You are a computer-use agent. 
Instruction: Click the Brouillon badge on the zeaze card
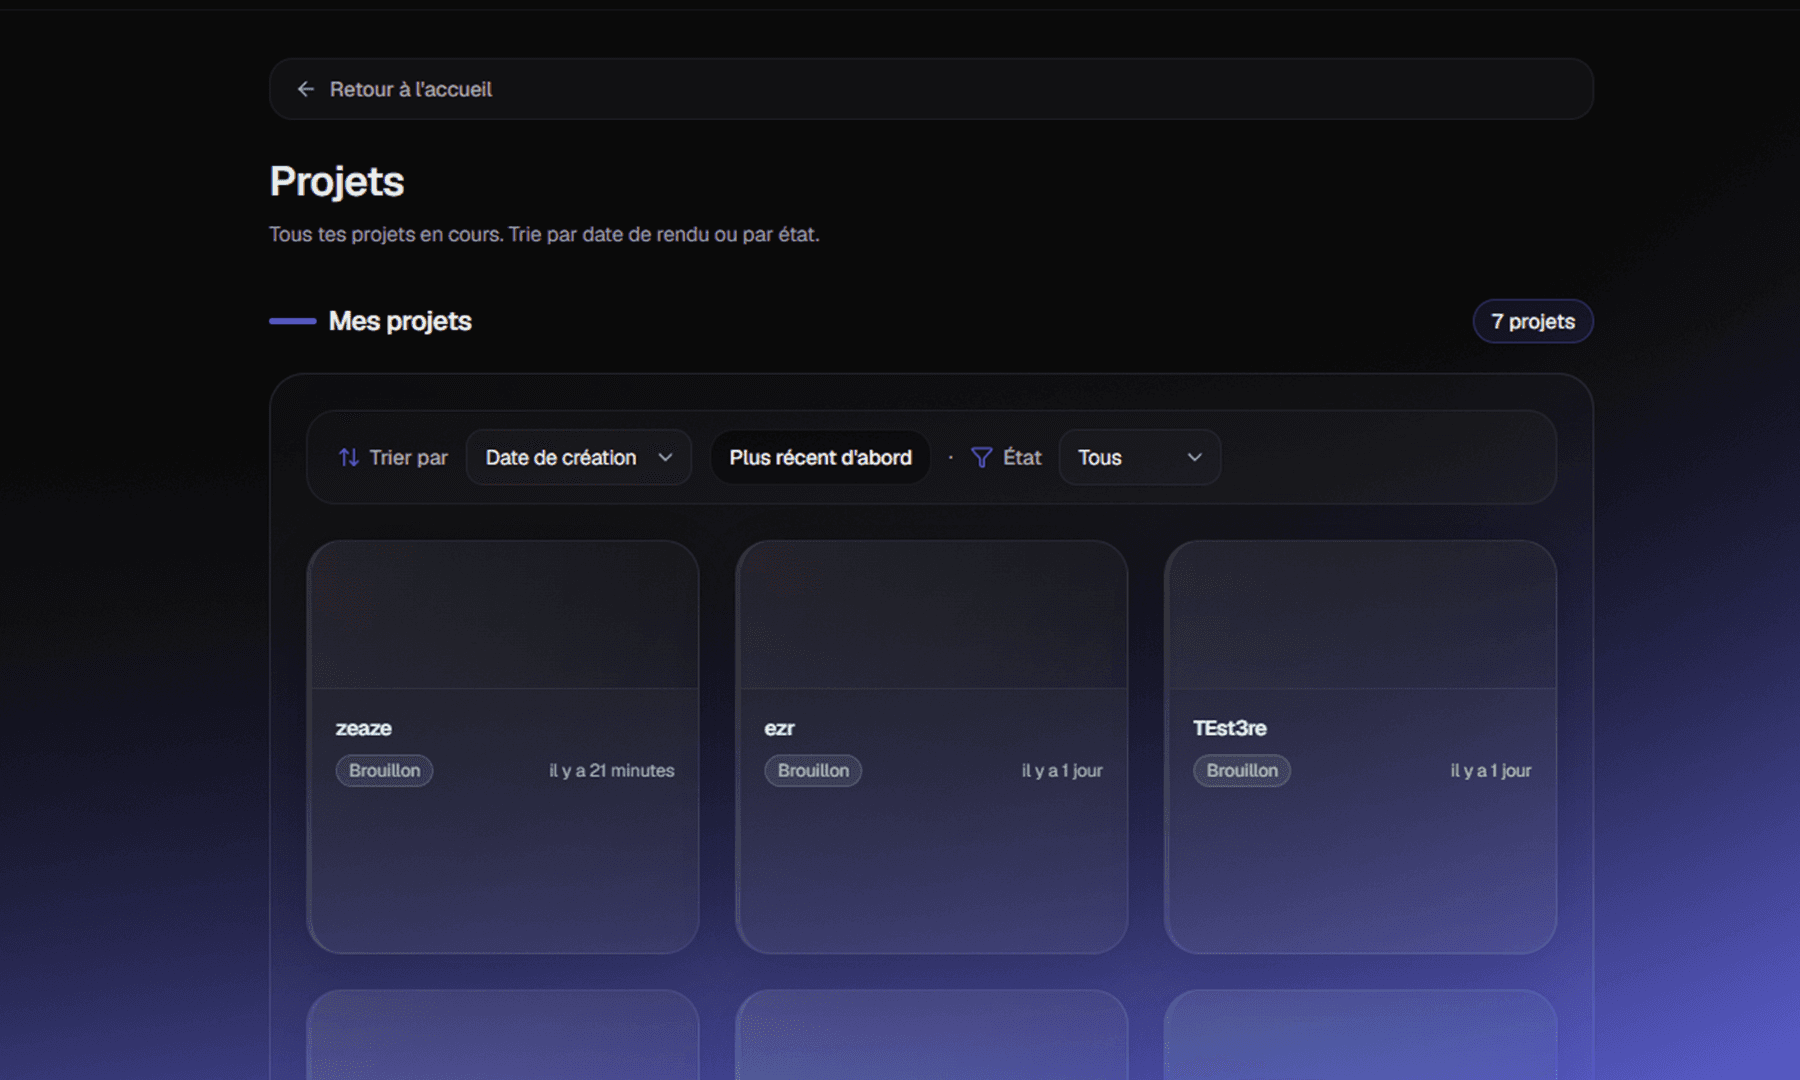click(384, 770)
